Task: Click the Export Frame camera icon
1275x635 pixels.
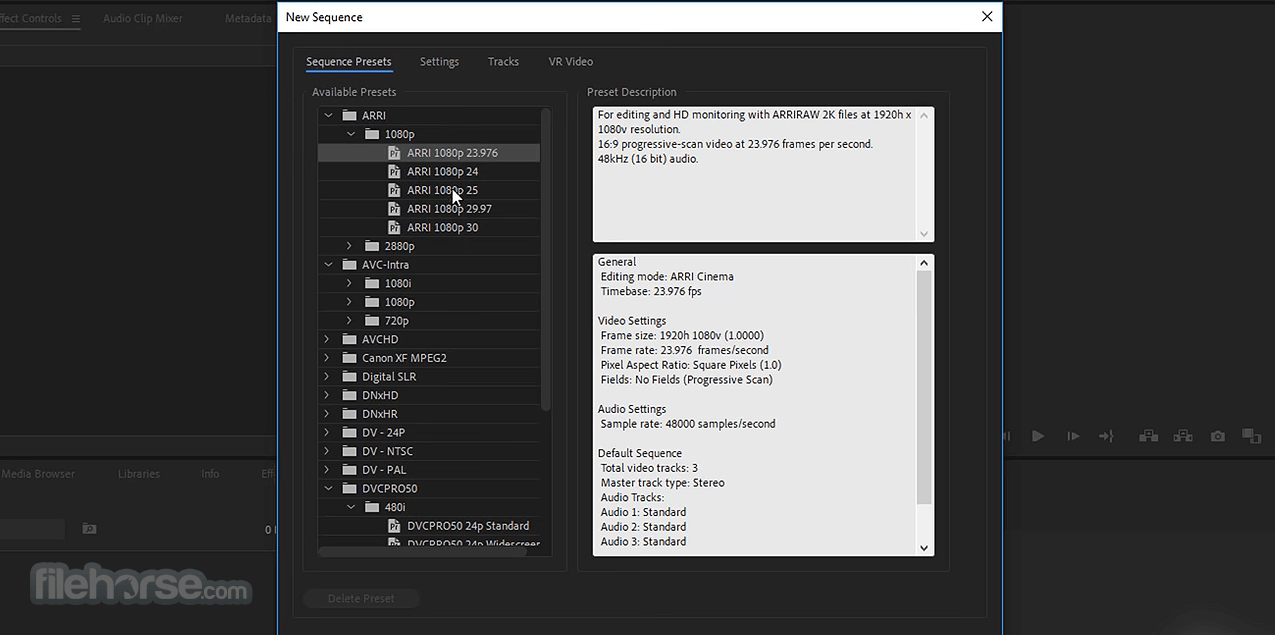Action: pos(1217,436)
